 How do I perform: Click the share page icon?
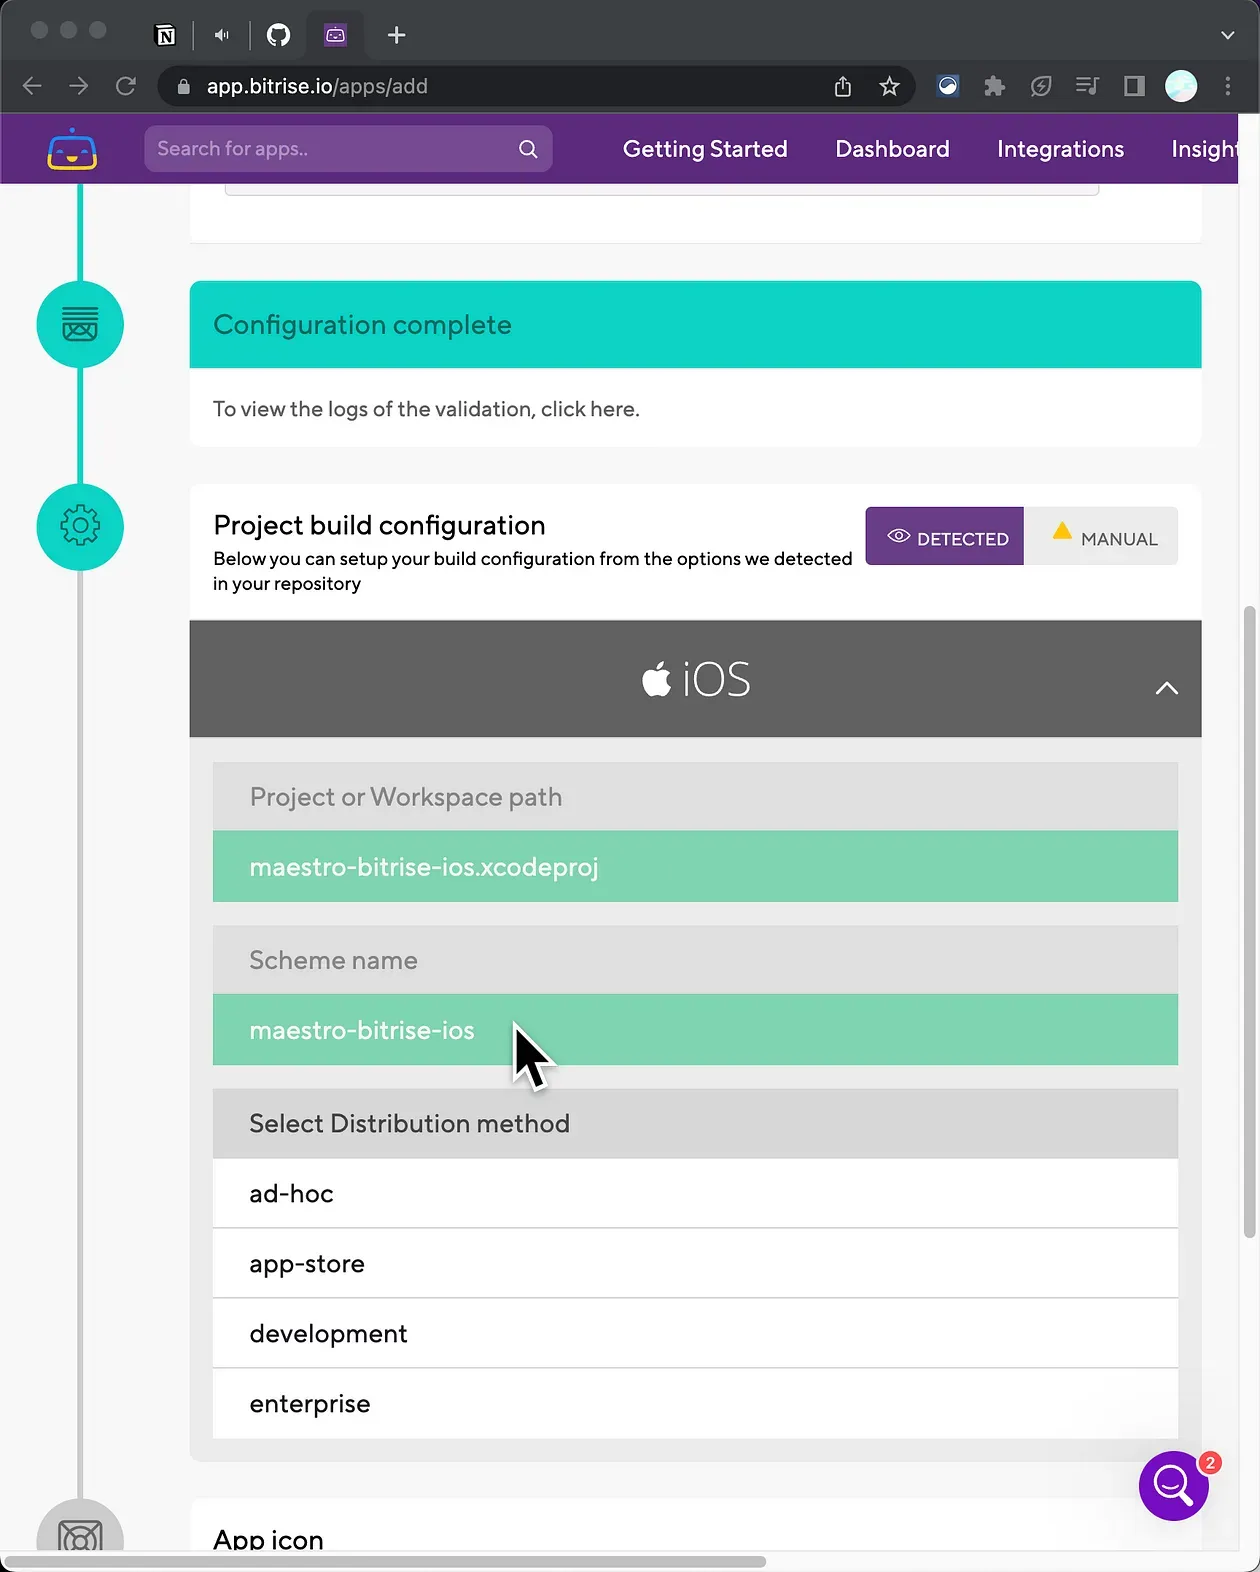(843, 87)
